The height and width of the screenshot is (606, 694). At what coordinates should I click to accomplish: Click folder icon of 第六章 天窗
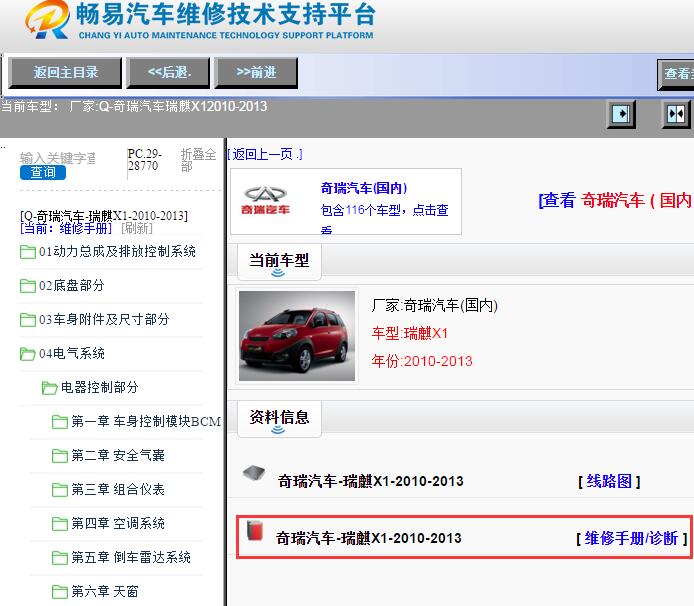point(60,592)
